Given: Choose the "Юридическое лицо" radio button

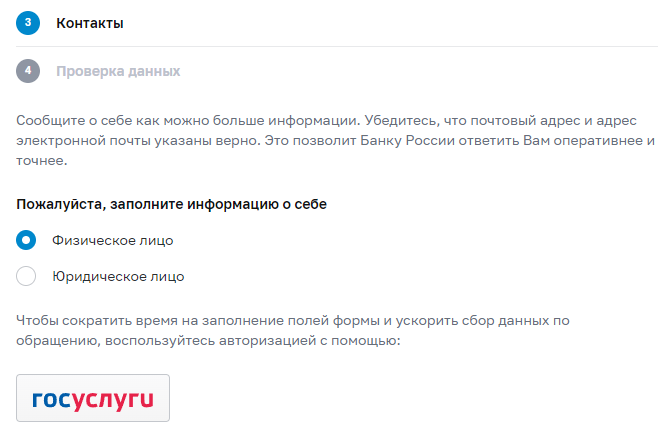Looking at the screenshot, I should click(x=27, y=276).
